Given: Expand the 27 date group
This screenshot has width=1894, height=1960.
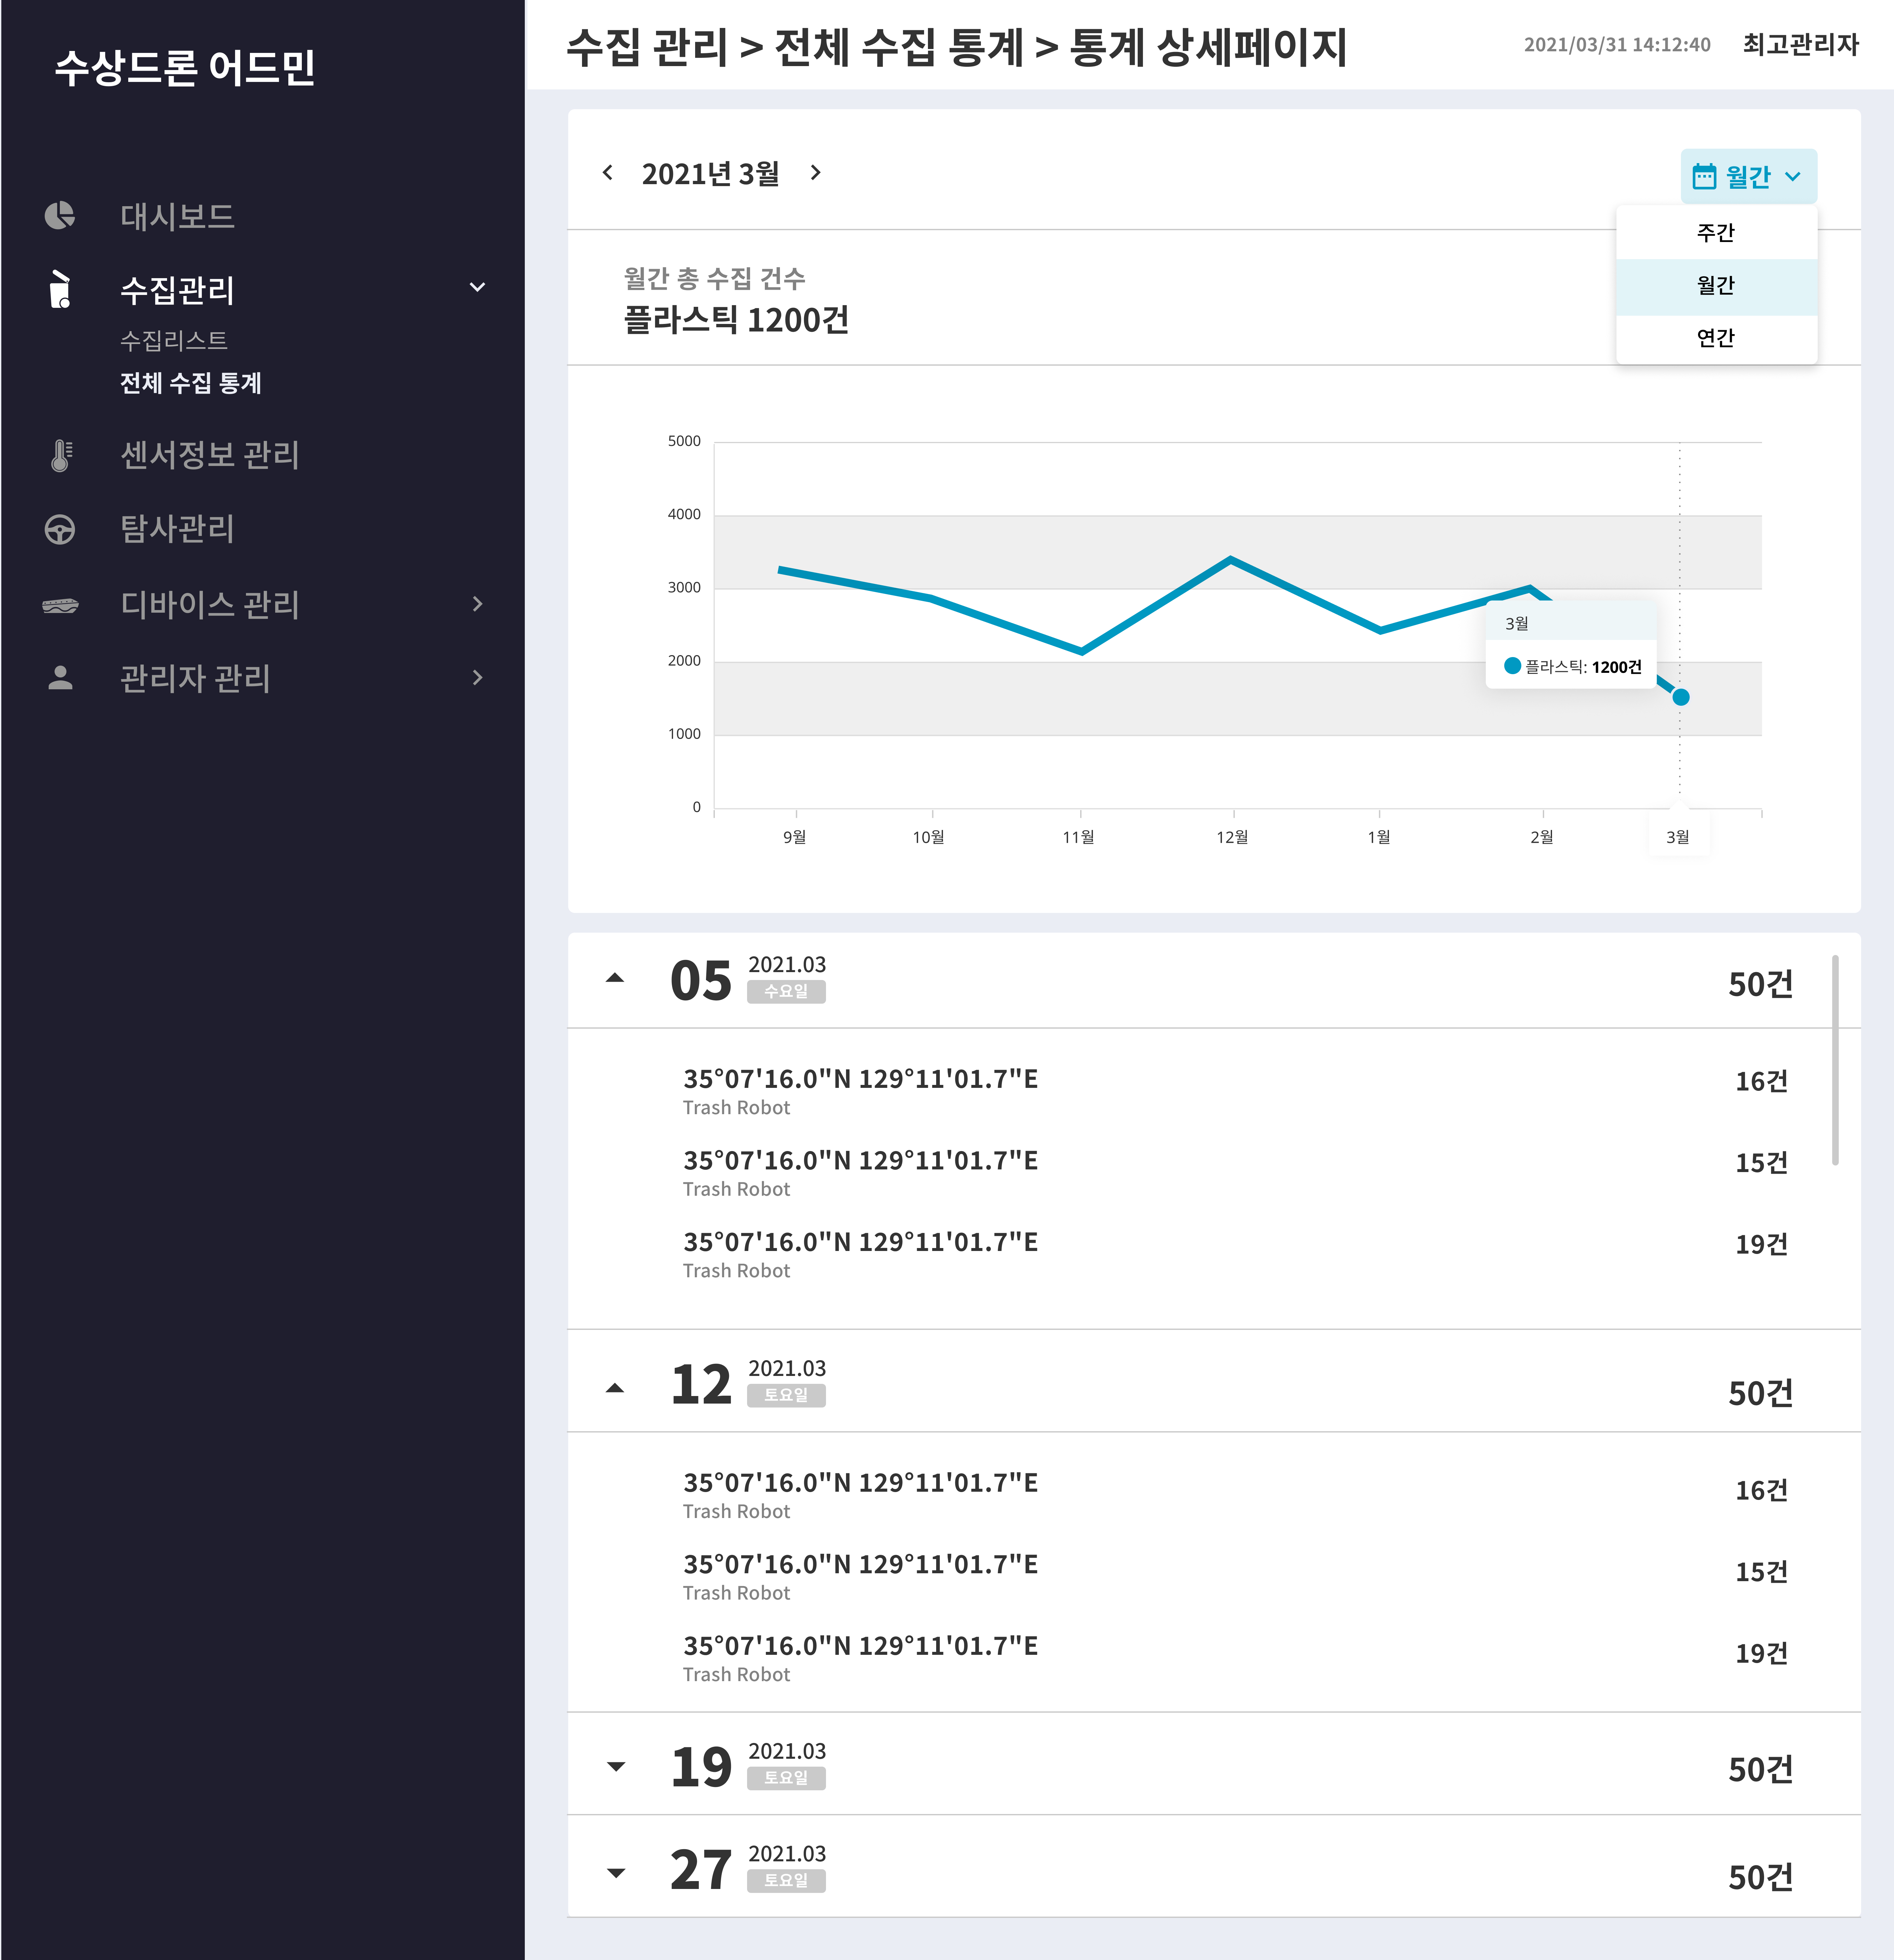Looking at the screenshot, I should click(x=616, y=1873).
